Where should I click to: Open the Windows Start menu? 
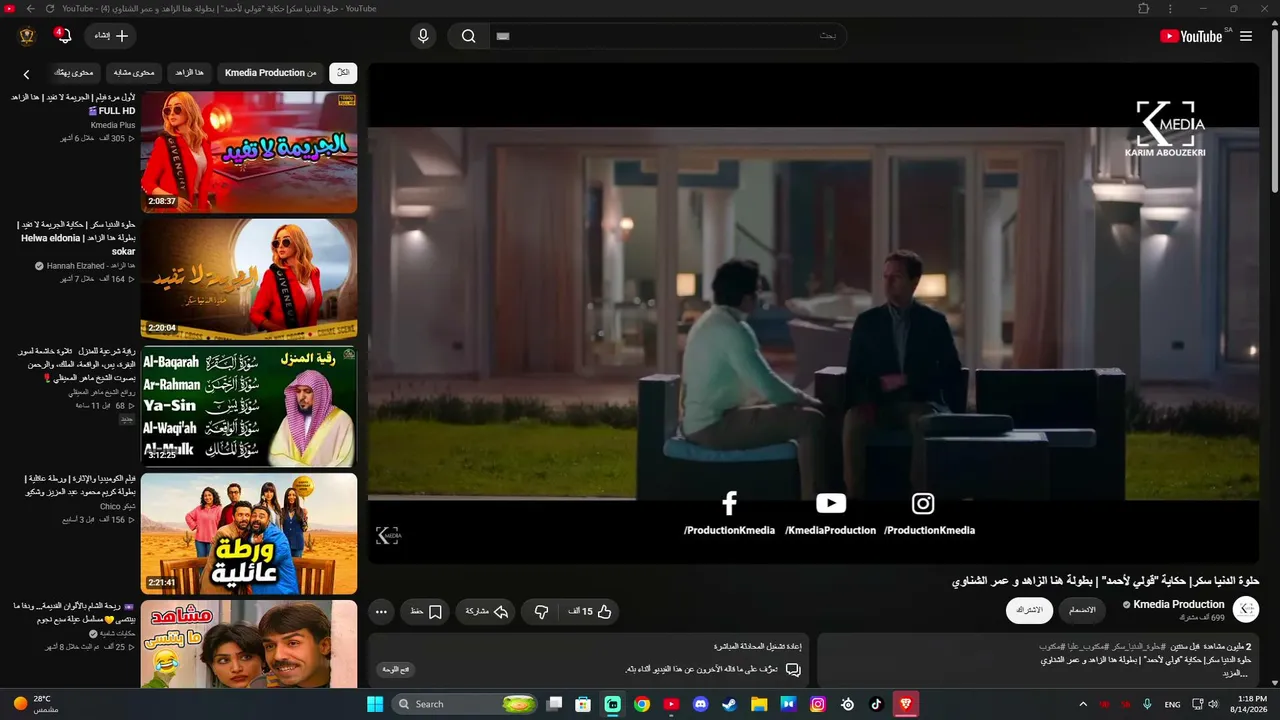(x=375, y=704)
